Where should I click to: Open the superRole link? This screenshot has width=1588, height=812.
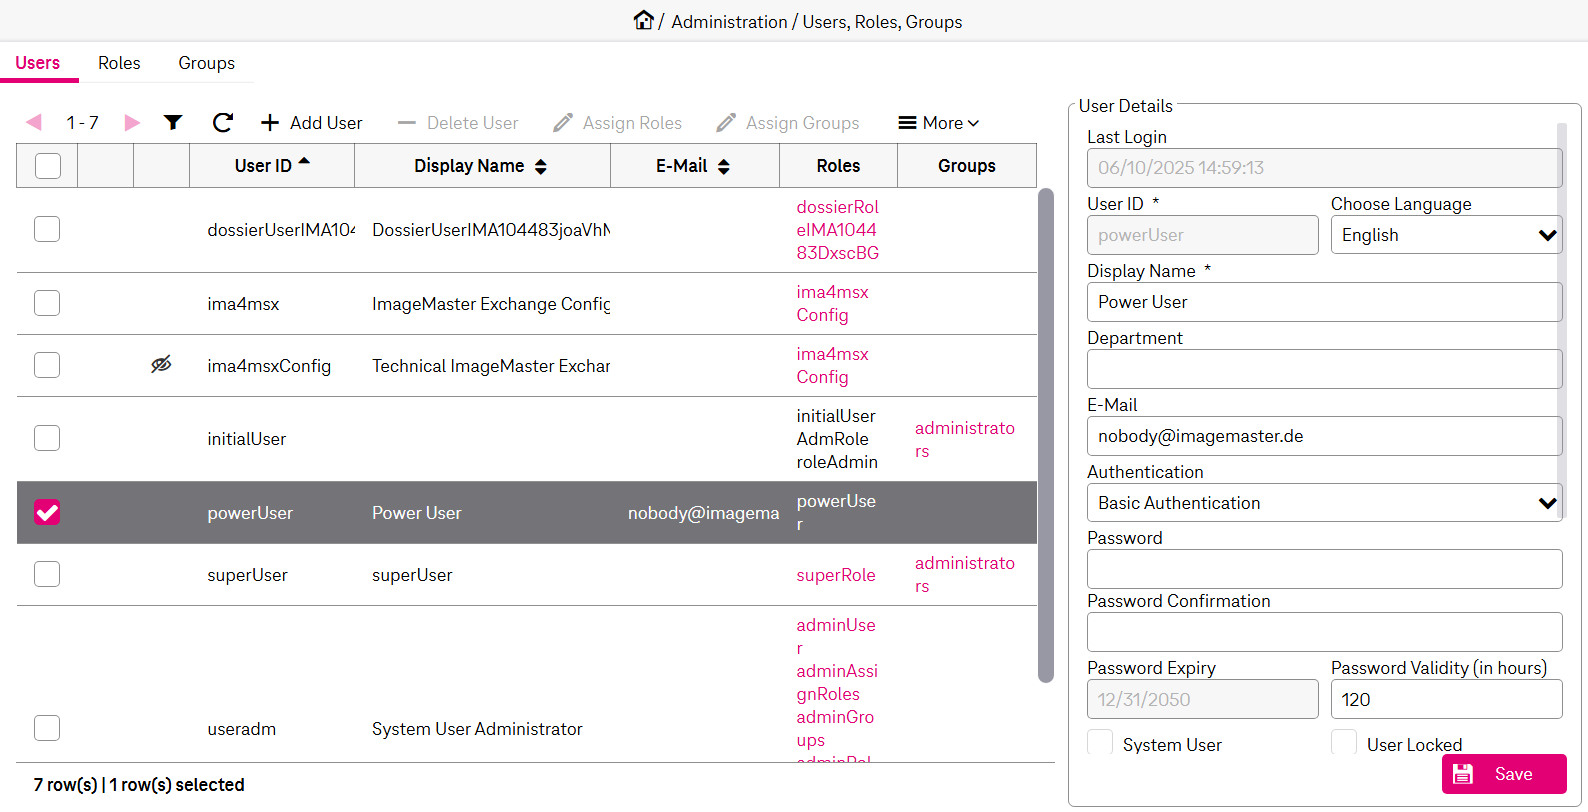(836, 575)
